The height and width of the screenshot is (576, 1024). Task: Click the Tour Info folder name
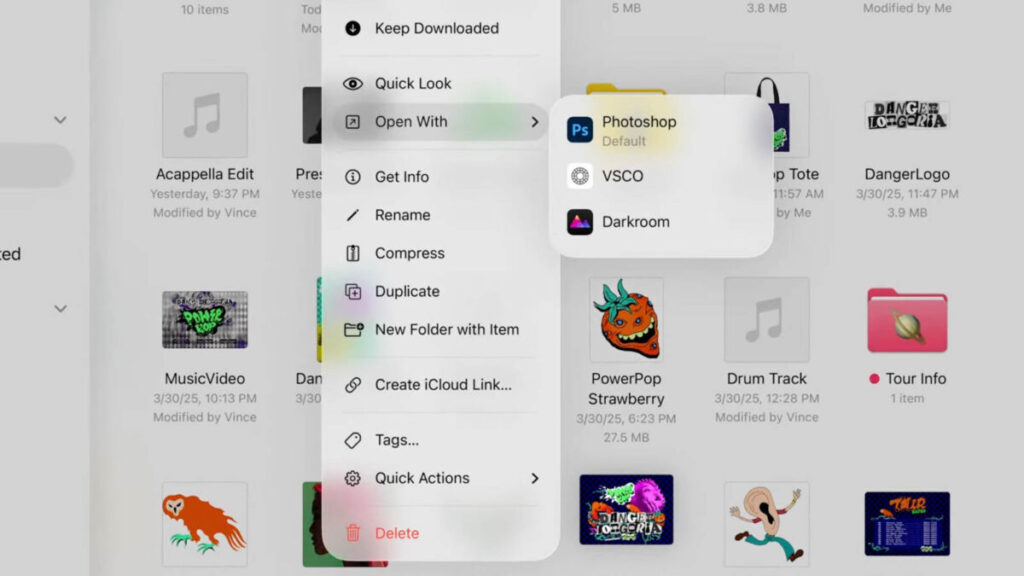pos(916,379)
